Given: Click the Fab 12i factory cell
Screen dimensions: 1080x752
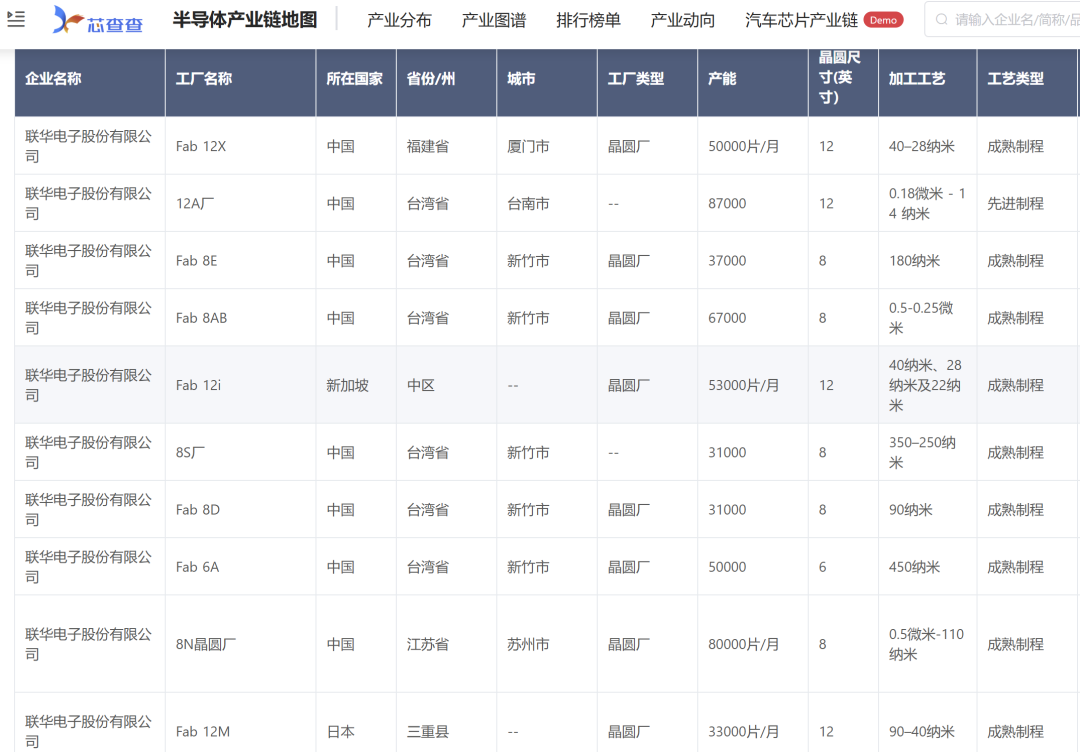Looking at the screenshot, I should (198, 385).
